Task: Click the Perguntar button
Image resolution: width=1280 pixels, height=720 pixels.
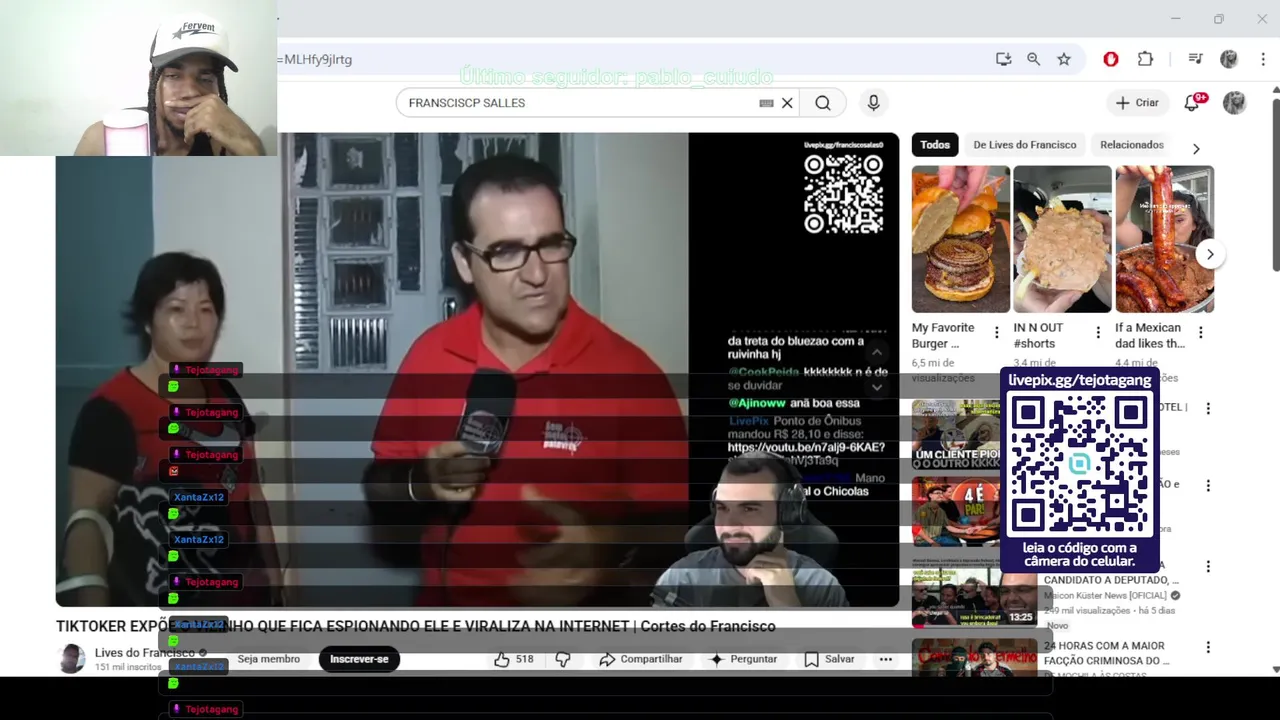Action: click(742, 659)
